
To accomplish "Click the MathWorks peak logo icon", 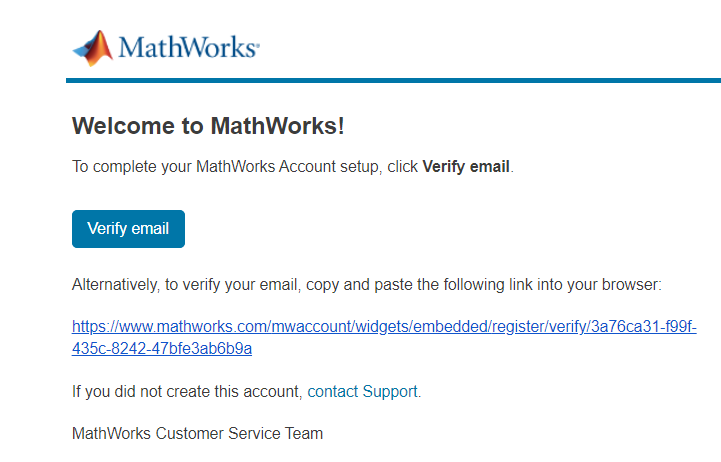I will click(93, 48).
